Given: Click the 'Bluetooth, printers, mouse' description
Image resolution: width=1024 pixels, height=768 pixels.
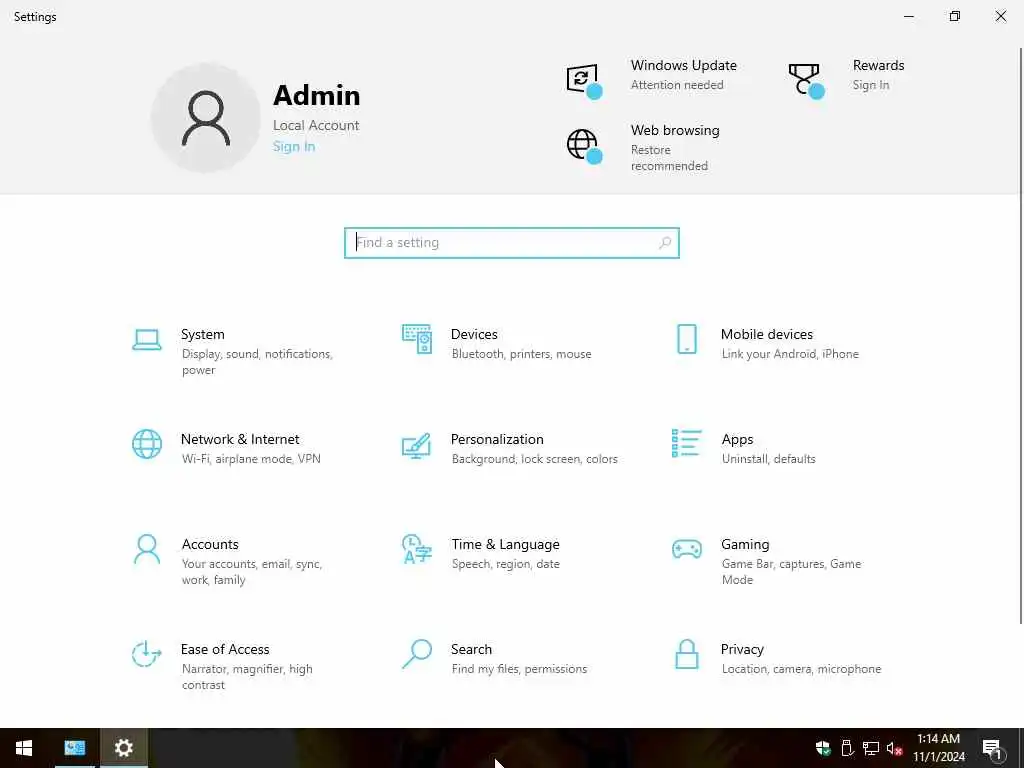Looking at the screenshot, I should pyautogui.click(x=521, y=354).
